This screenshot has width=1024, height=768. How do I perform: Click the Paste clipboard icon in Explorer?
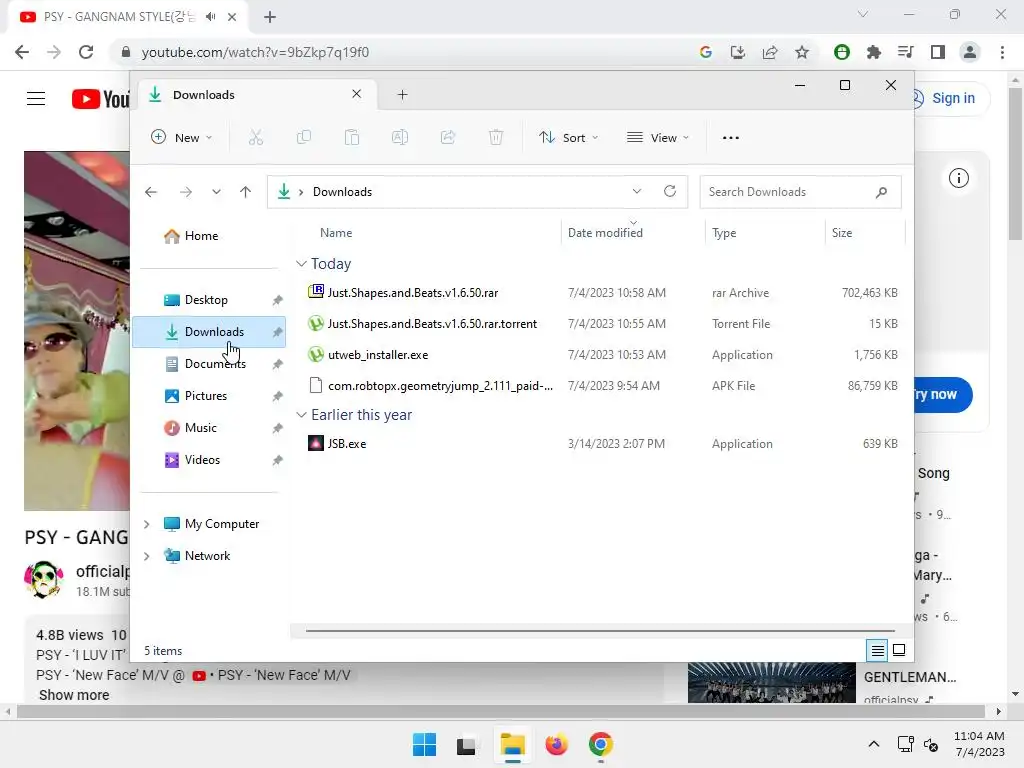pos(351,137)
